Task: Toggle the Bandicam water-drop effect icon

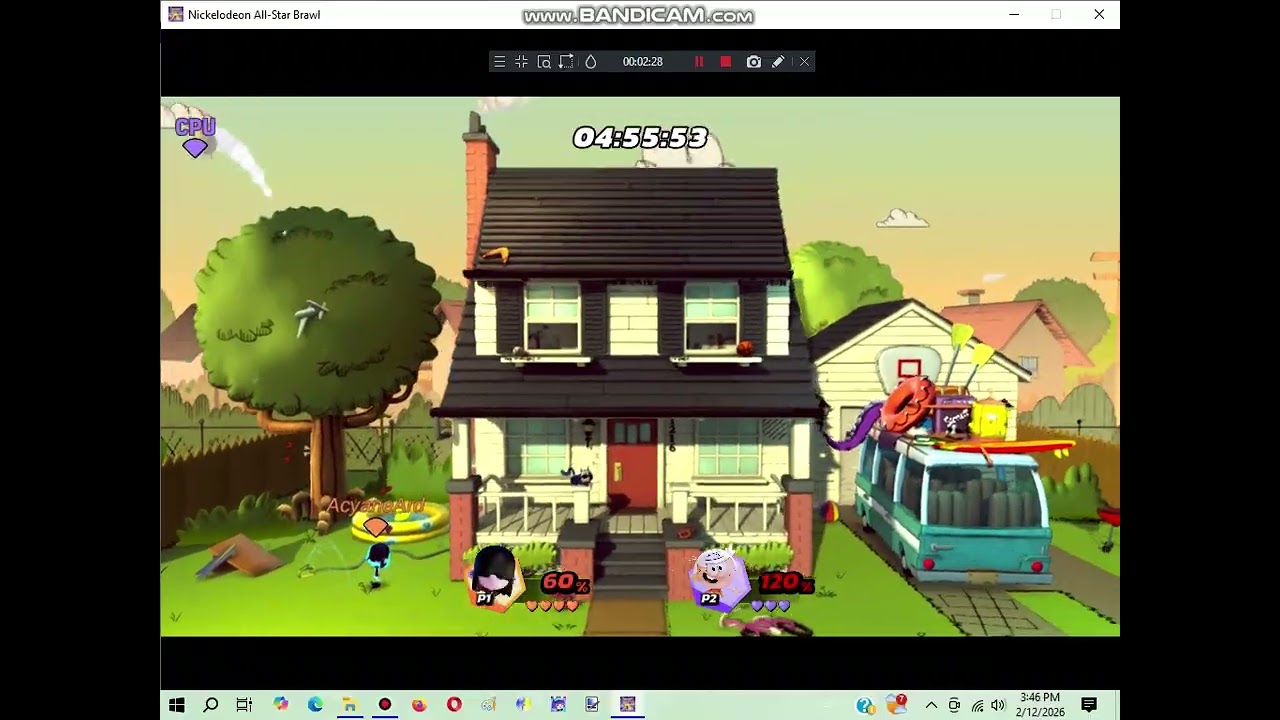Action: click(x=590, y=62)
